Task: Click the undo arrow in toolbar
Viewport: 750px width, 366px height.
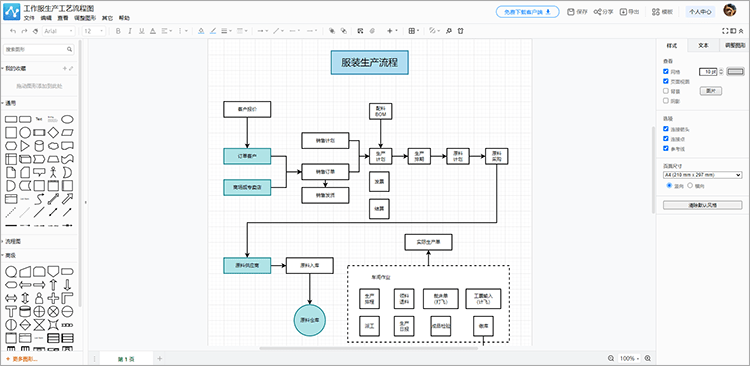Action: click(13, 31)
